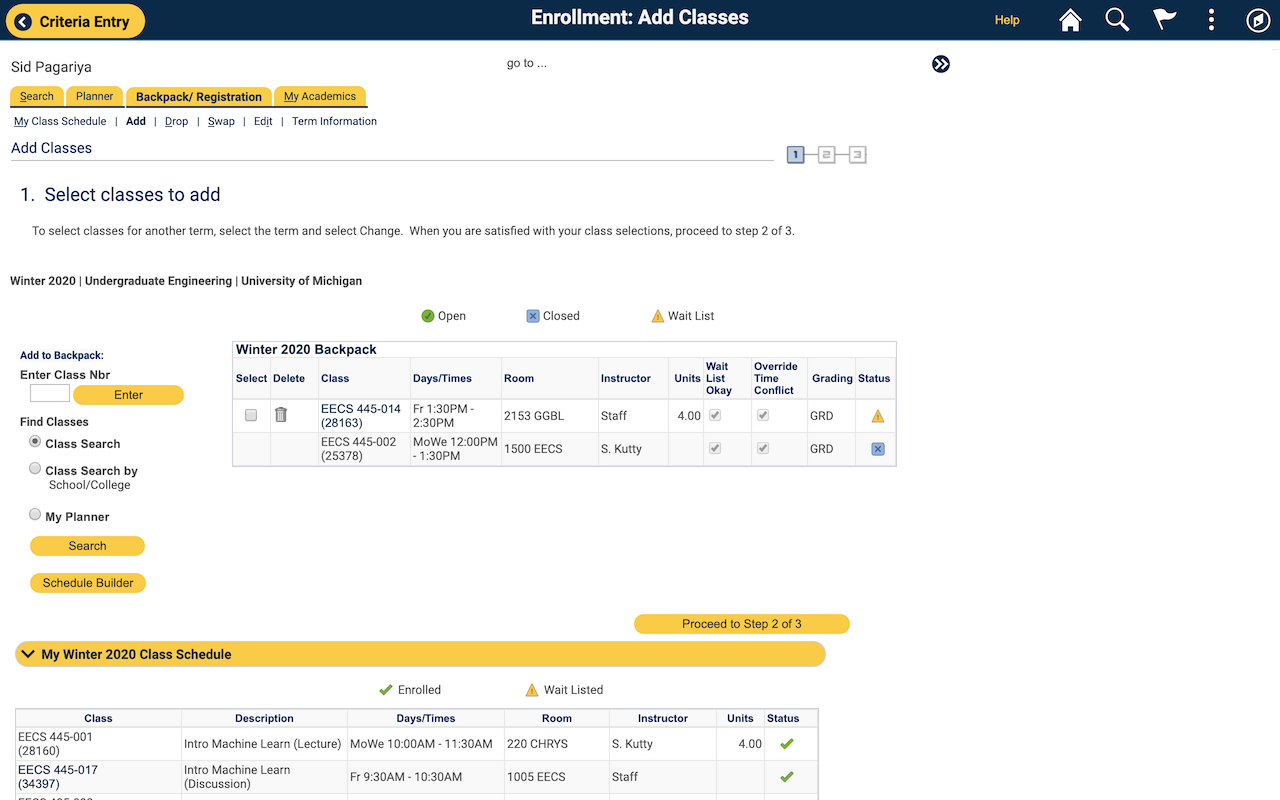Open the Home icon in header
This screenshot has height=800, width=1280.
point(1071,20)
